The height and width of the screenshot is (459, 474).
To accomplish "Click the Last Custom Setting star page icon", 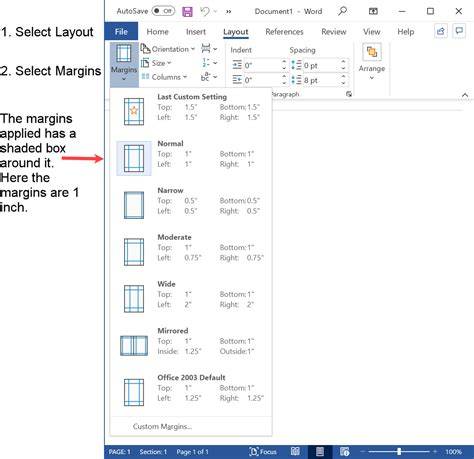I will click(134, 111).
